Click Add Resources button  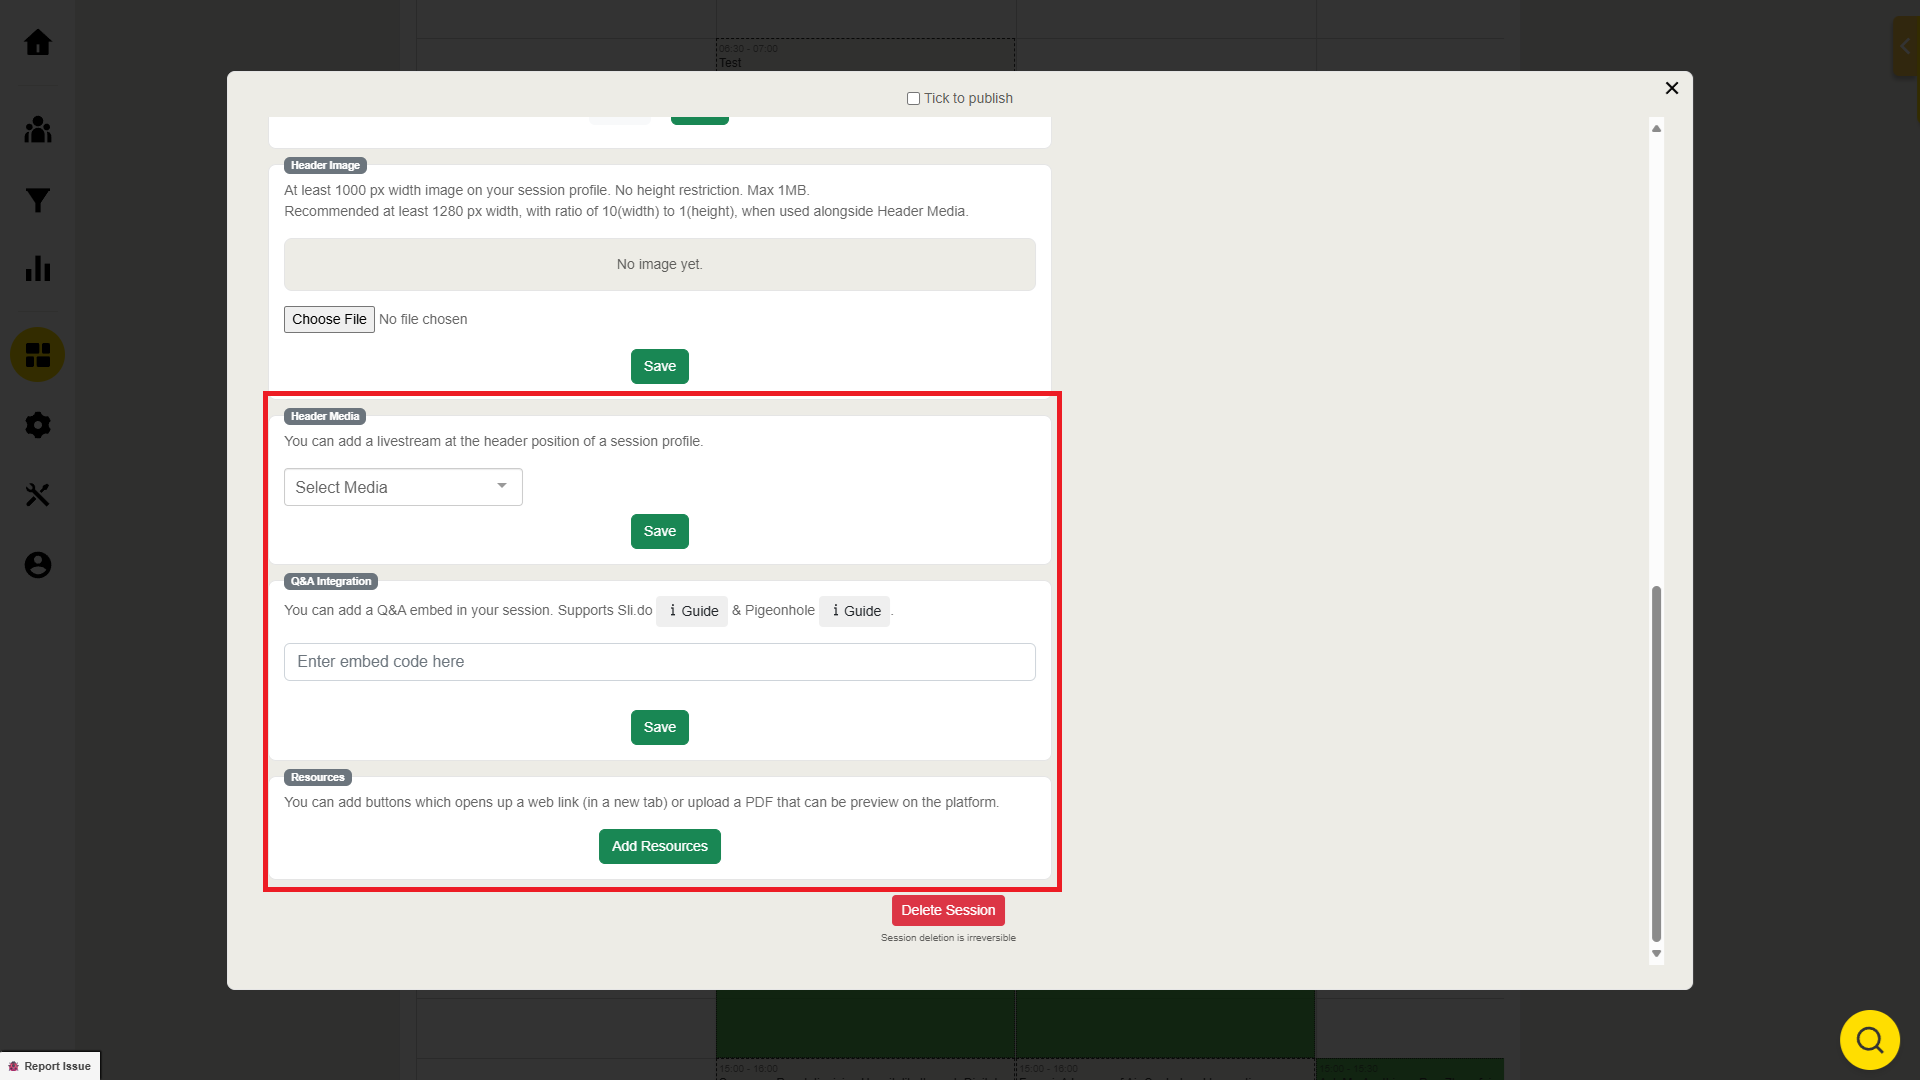coord(659,846)
